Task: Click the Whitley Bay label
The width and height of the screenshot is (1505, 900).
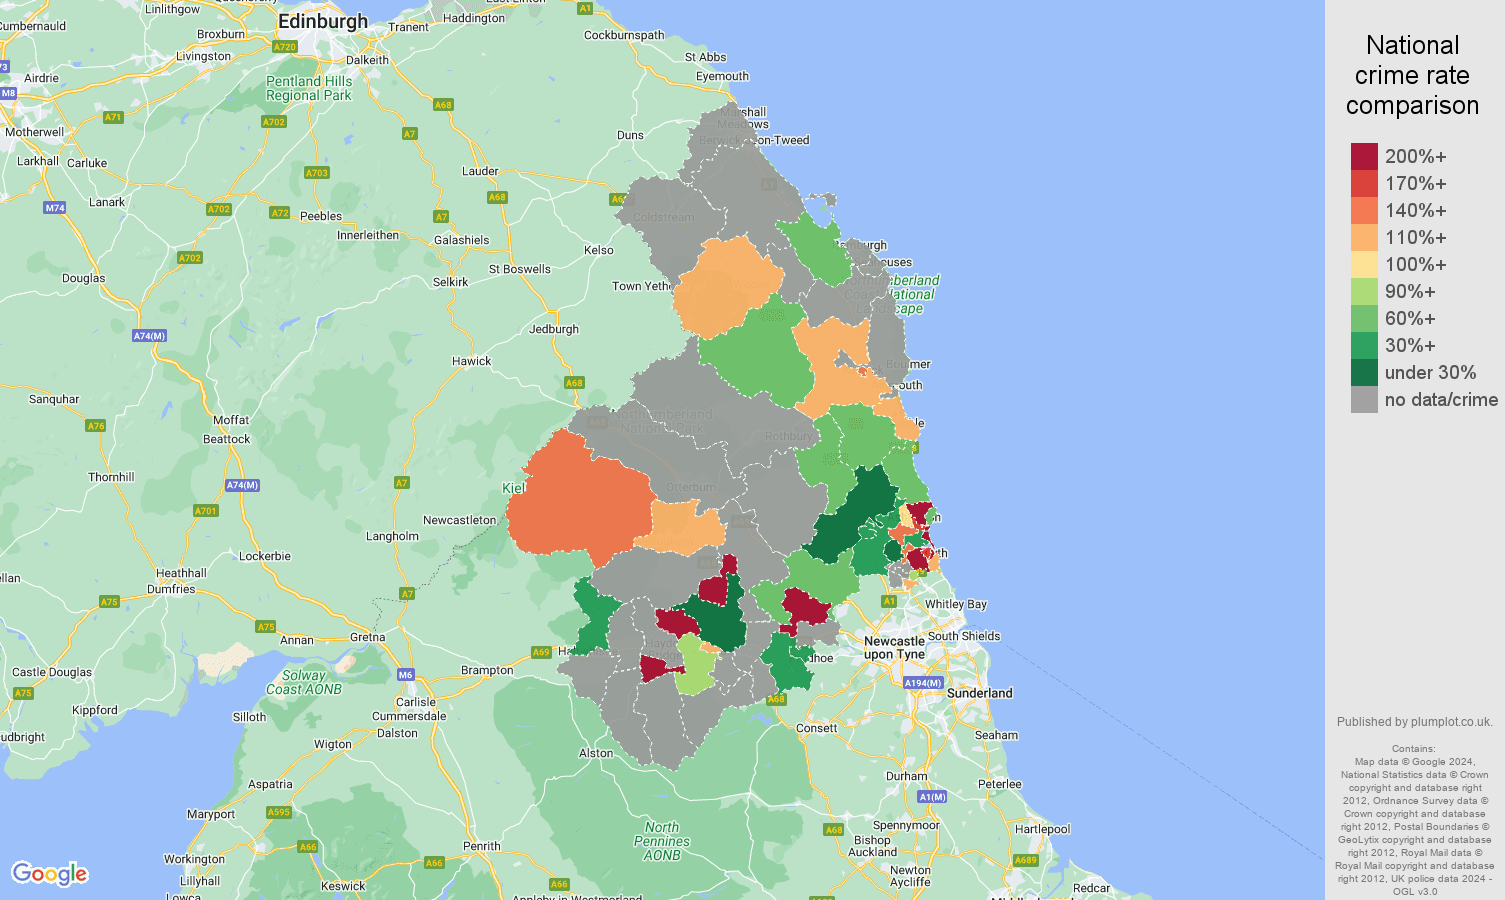Action: click(x=956, y=604)
